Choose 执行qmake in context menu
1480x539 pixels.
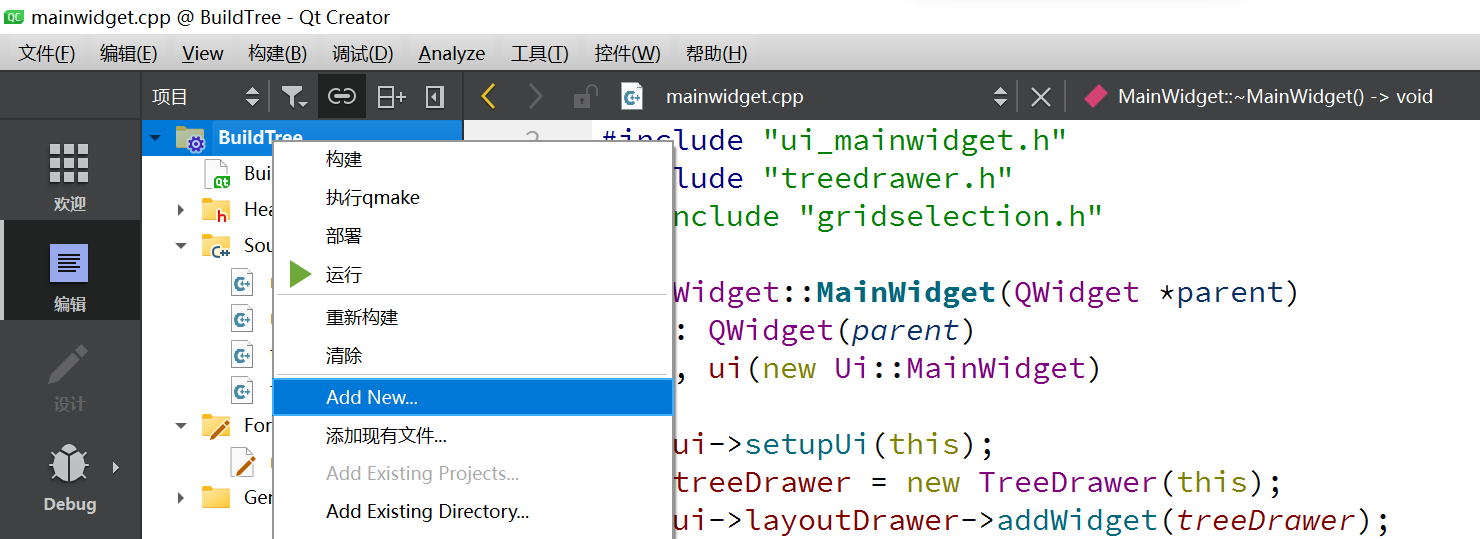click(x=472, y=198)
